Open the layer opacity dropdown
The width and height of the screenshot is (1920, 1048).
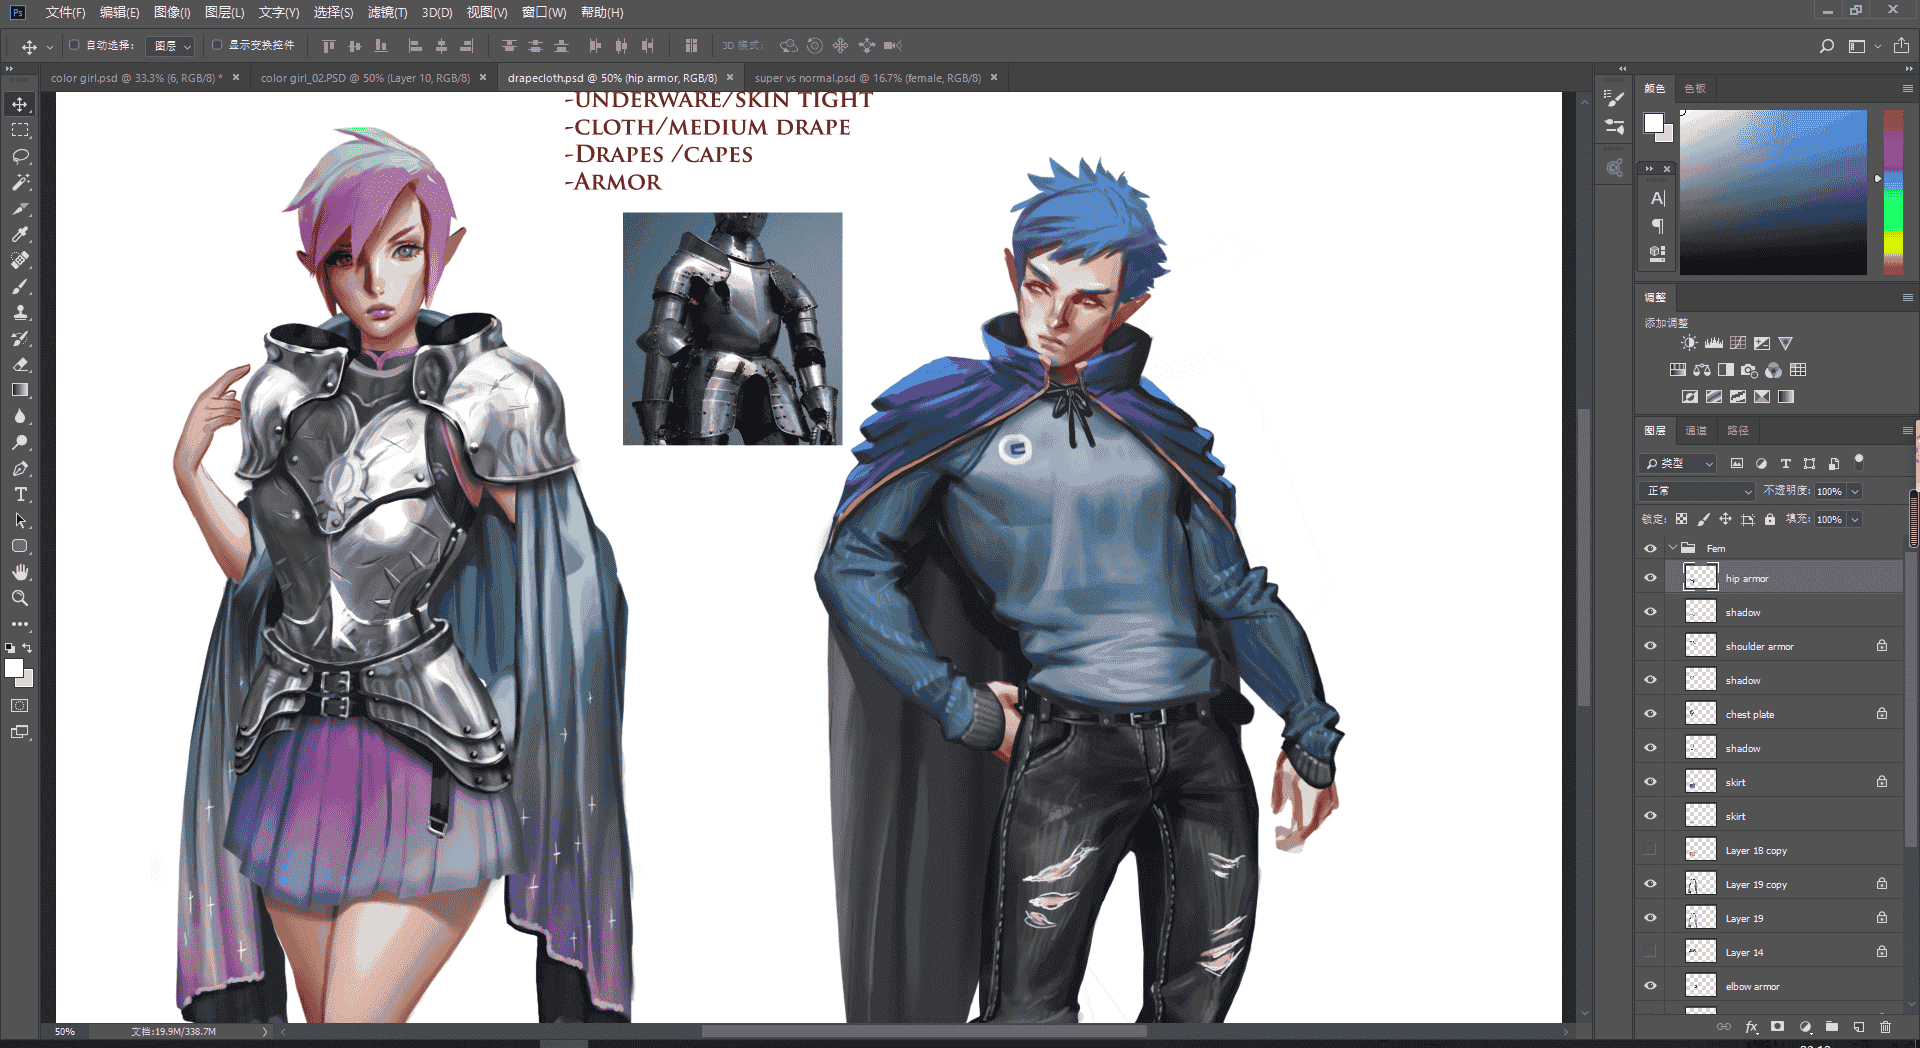(x=1854, y=491)
